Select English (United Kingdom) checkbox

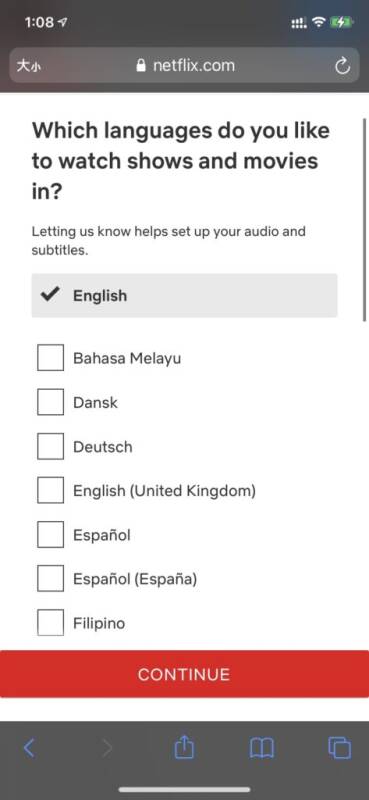[51, 490]
